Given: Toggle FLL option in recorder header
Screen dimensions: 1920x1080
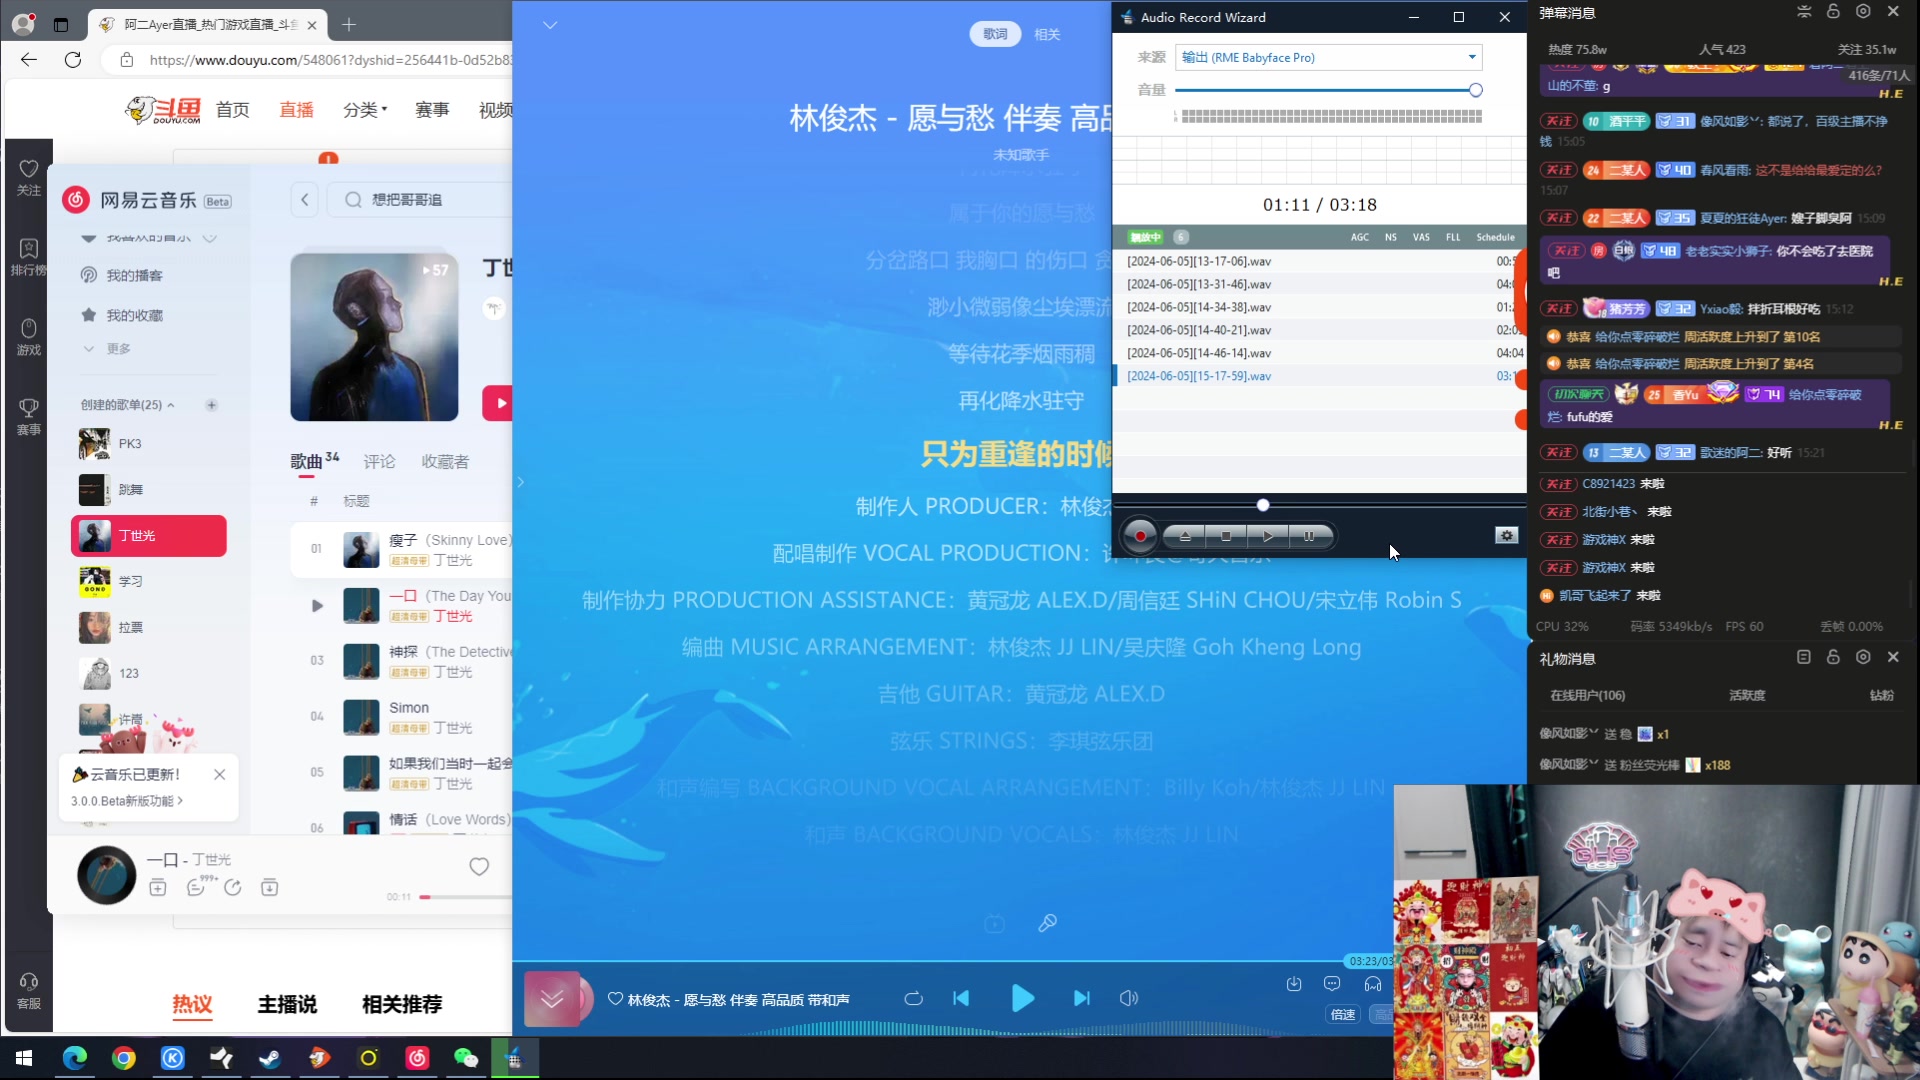Looking at the screenshot, I should [x=1453, y=237].
